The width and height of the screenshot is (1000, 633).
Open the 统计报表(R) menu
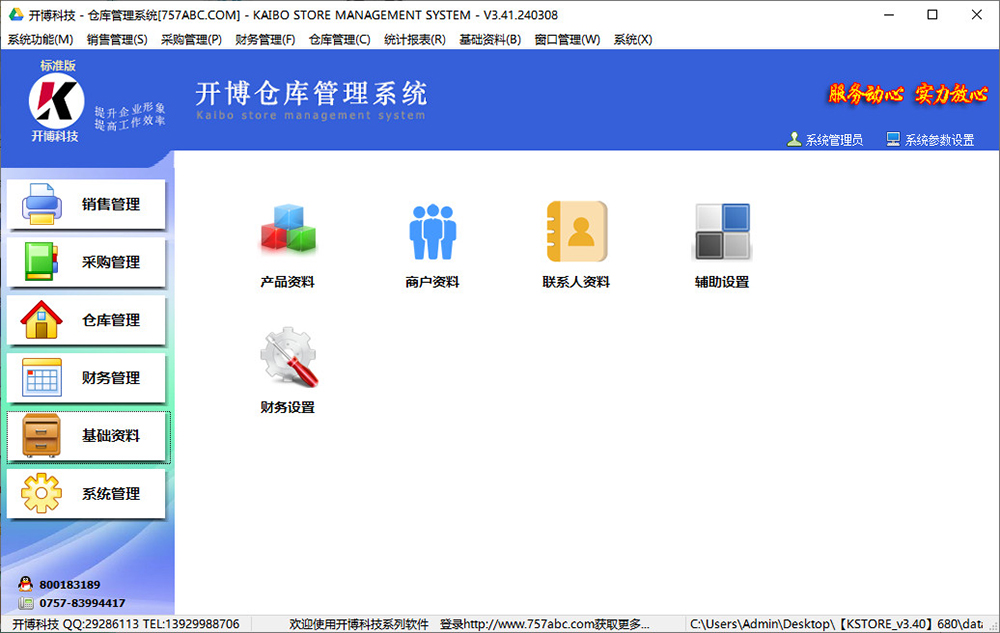pyautogui.click(x=415, y=40)
